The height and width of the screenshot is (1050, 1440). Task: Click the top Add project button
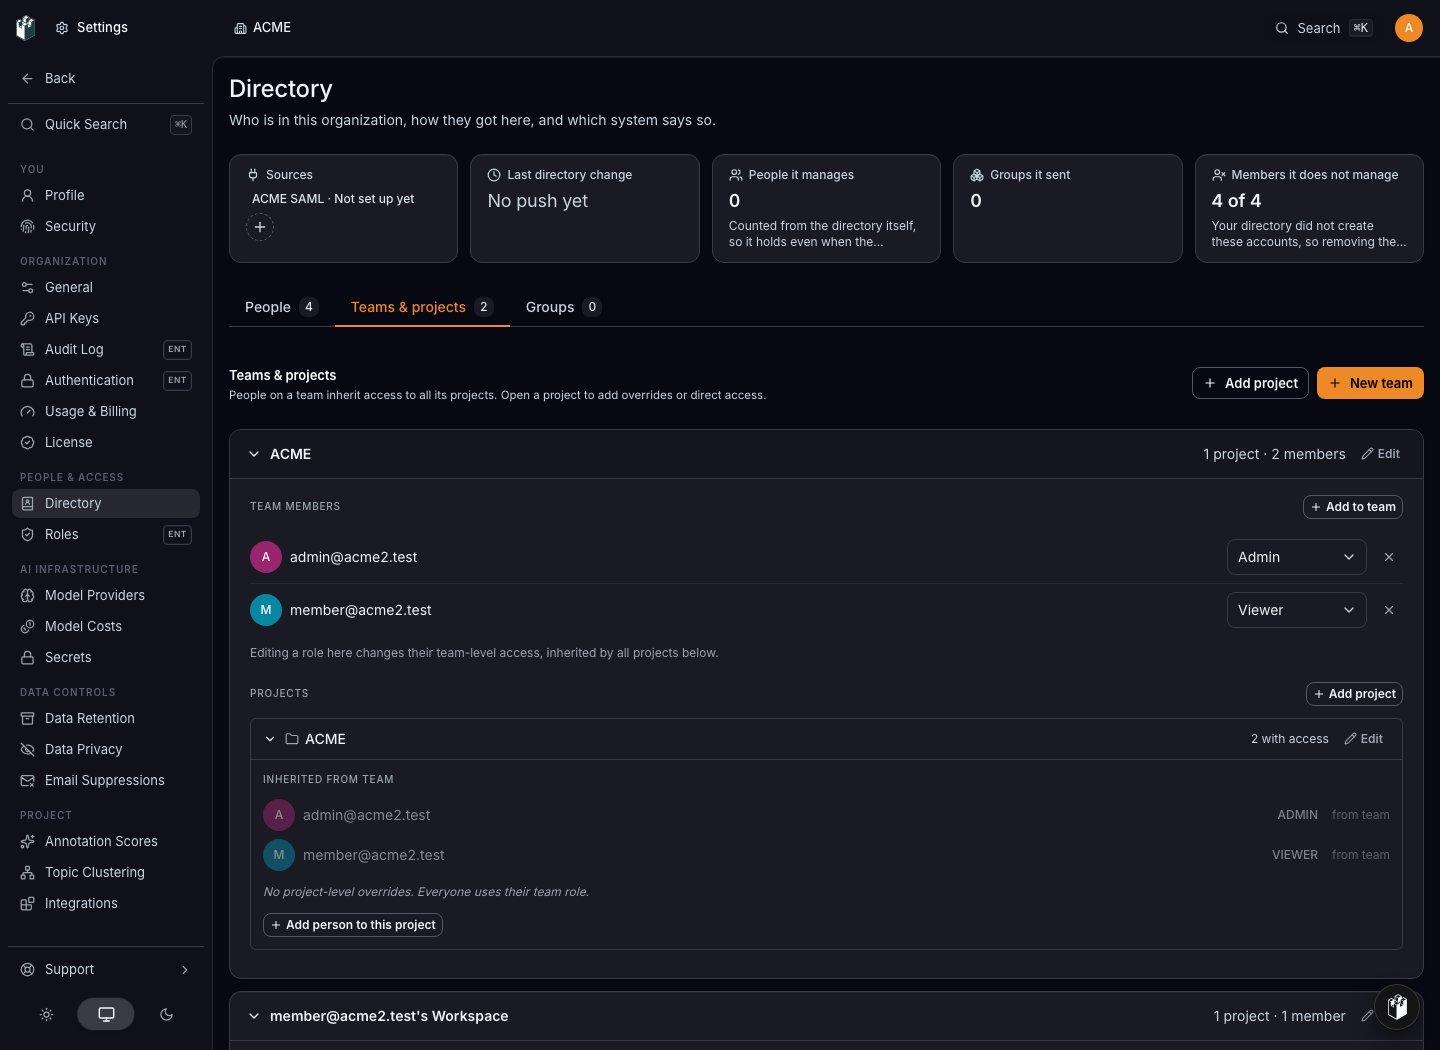(1250, 383)
